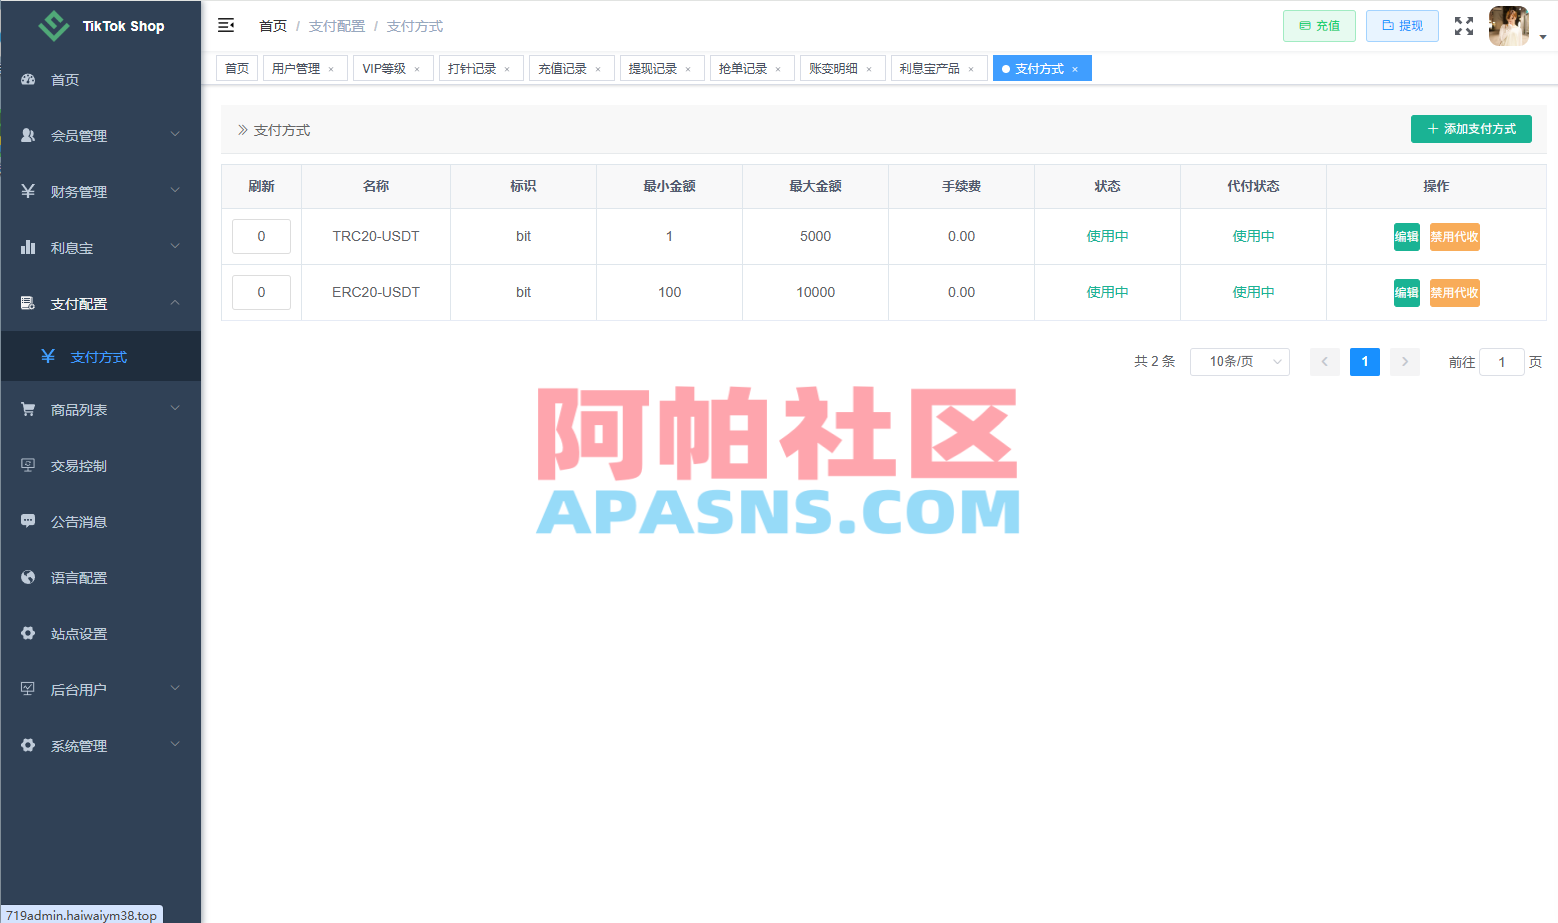Click the 前往 page number input
Screen dimensions: 1558x923
(1501, 362)
